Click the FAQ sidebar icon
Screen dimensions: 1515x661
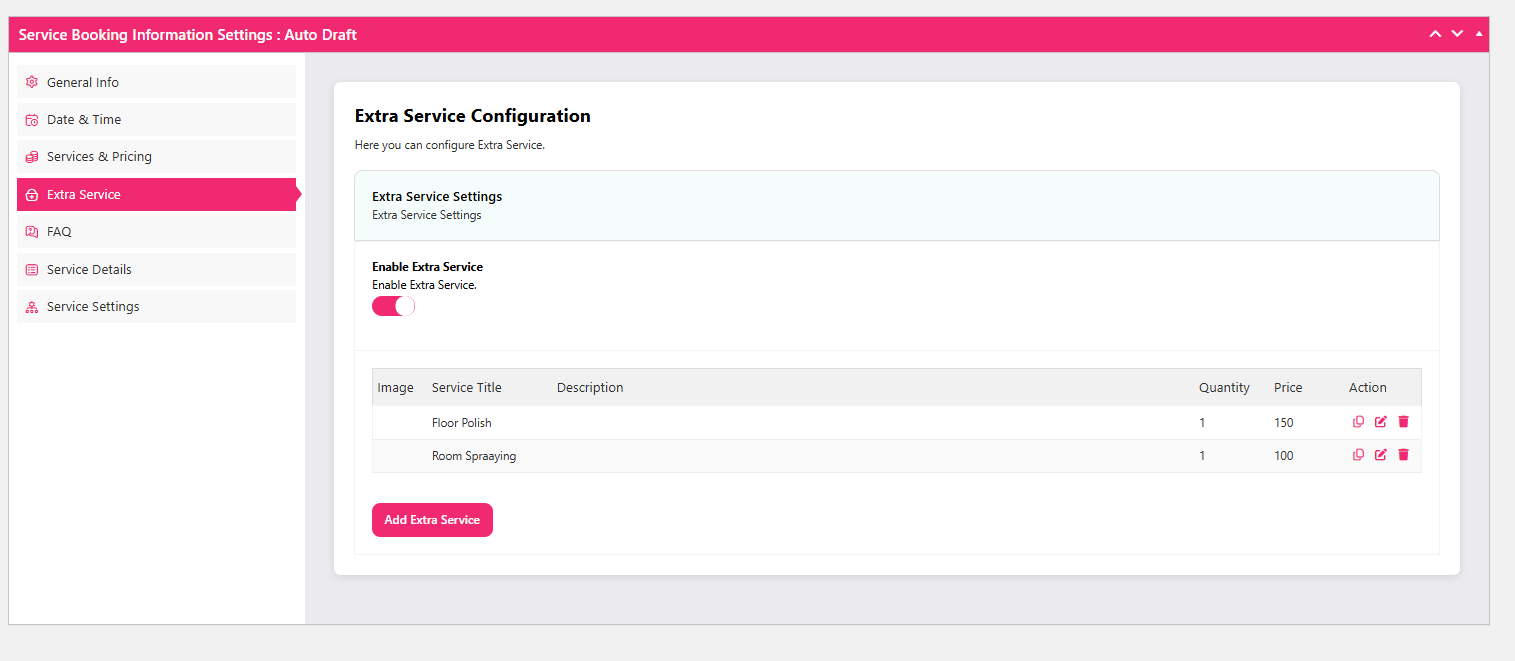(32, 232)
